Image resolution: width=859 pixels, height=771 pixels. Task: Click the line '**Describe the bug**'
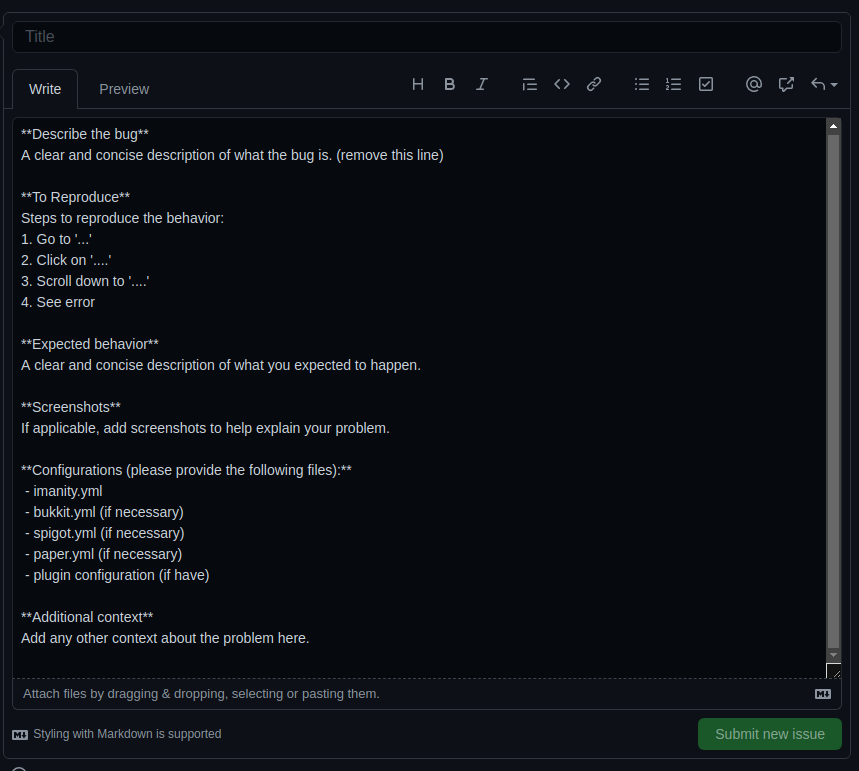coord(85,134)
